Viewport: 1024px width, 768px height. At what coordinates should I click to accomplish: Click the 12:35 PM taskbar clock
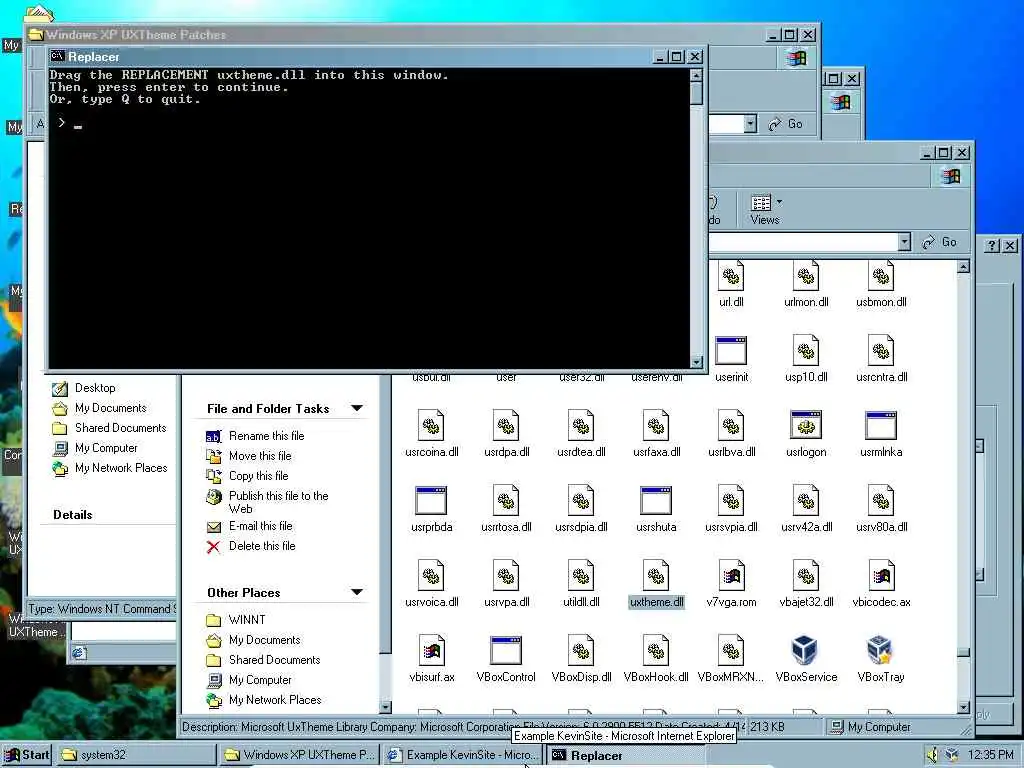tap(991, 755)
